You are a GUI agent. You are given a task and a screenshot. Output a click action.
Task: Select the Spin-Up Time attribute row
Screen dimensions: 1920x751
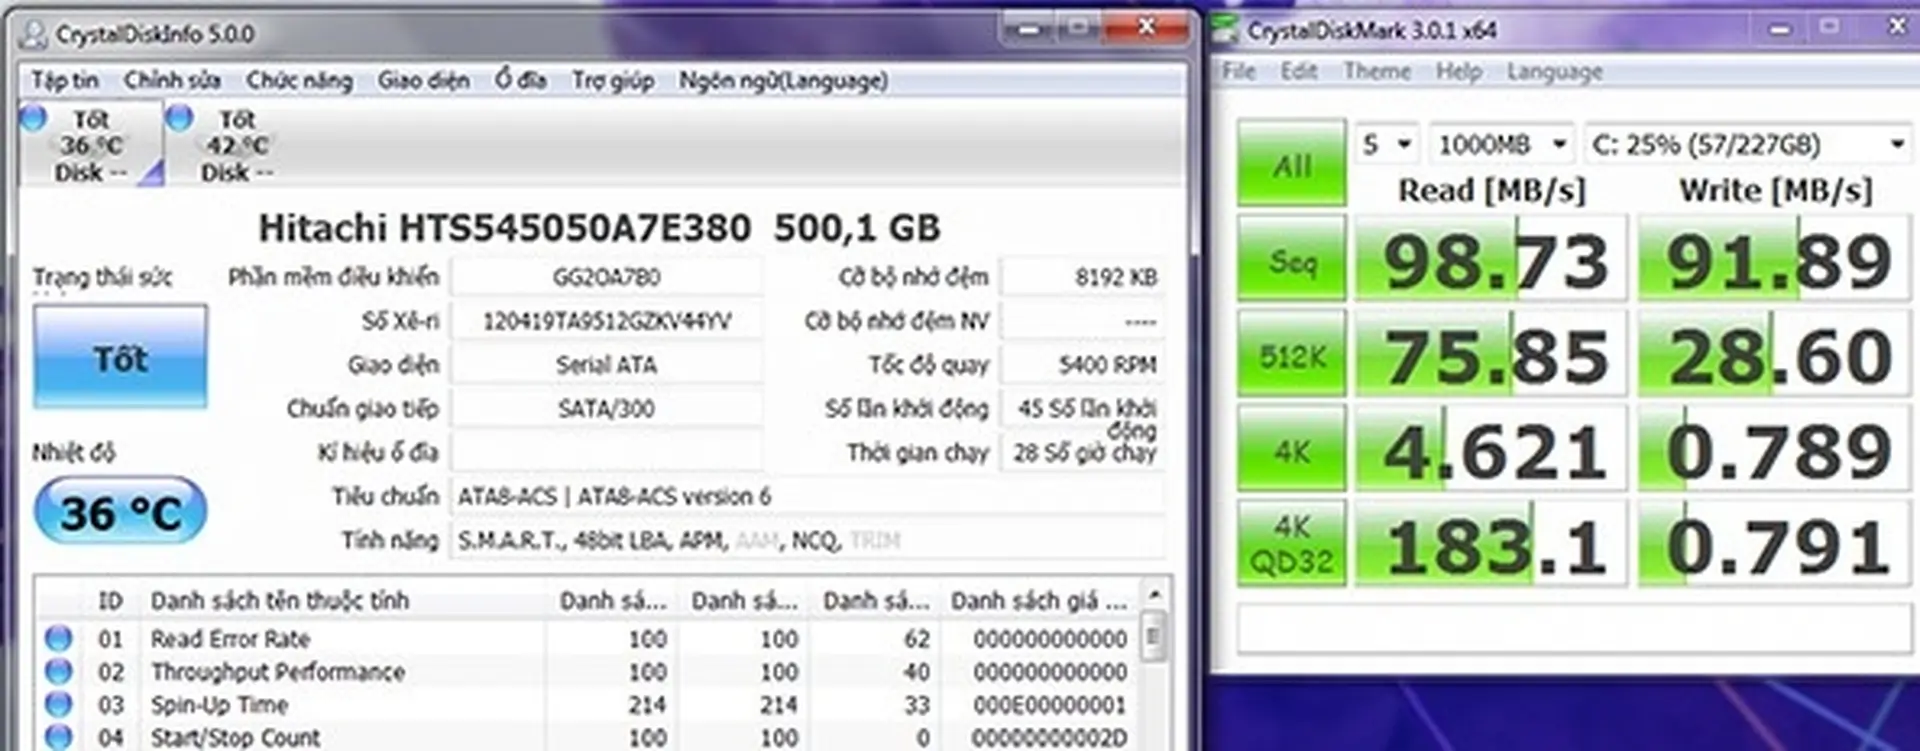pos(588,704)
